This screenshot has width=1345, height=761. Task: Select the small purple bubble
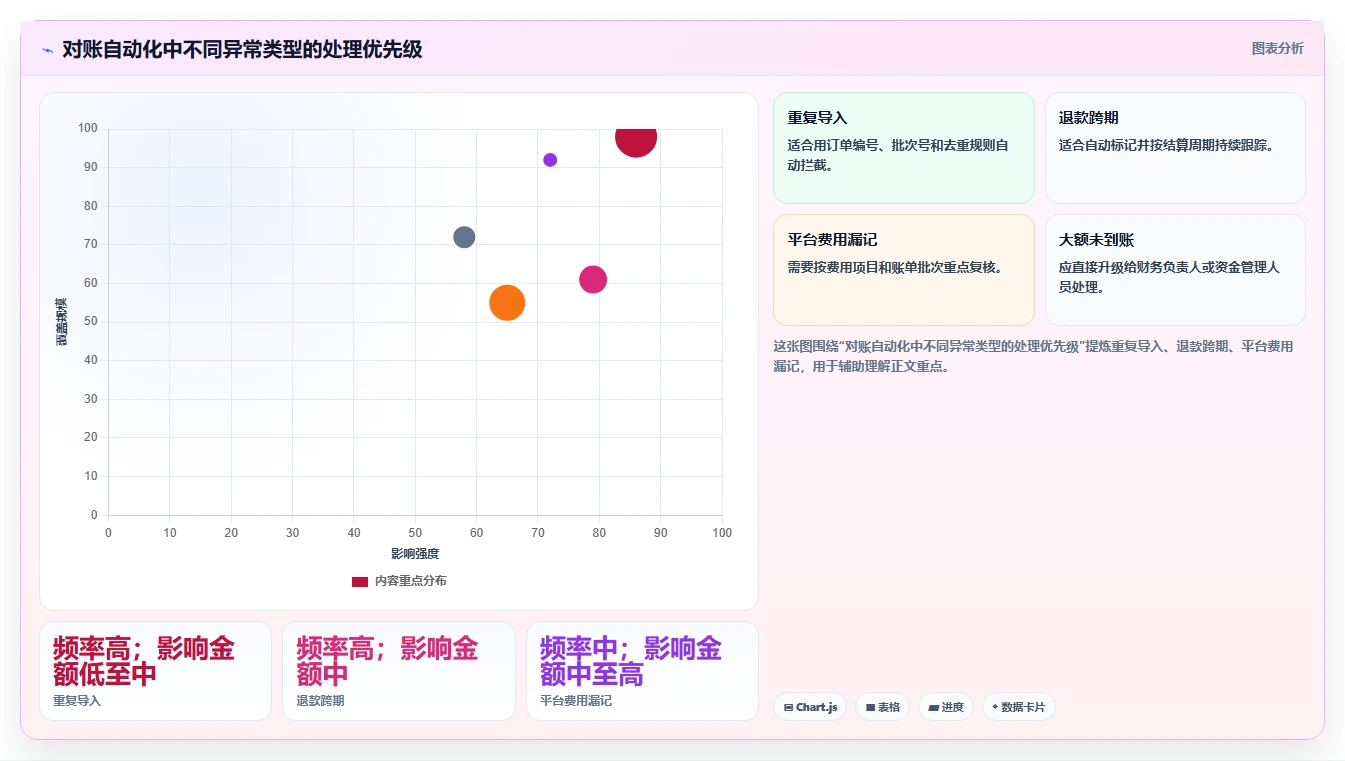[550, 160]
